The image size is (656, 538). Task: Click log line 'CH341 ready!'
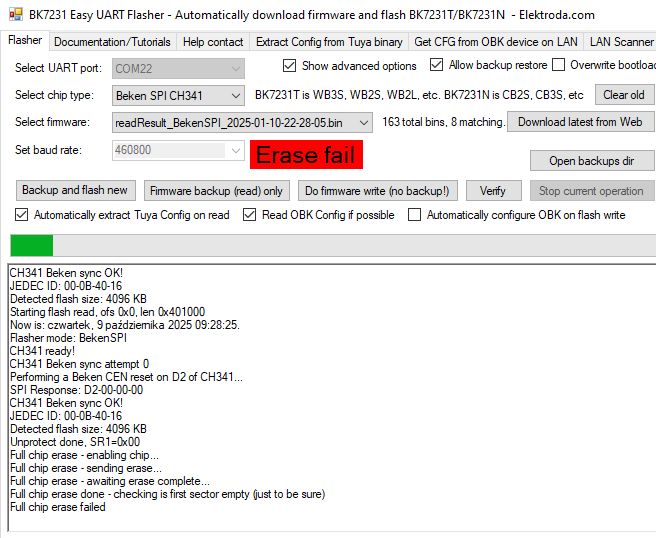(42, 351)
